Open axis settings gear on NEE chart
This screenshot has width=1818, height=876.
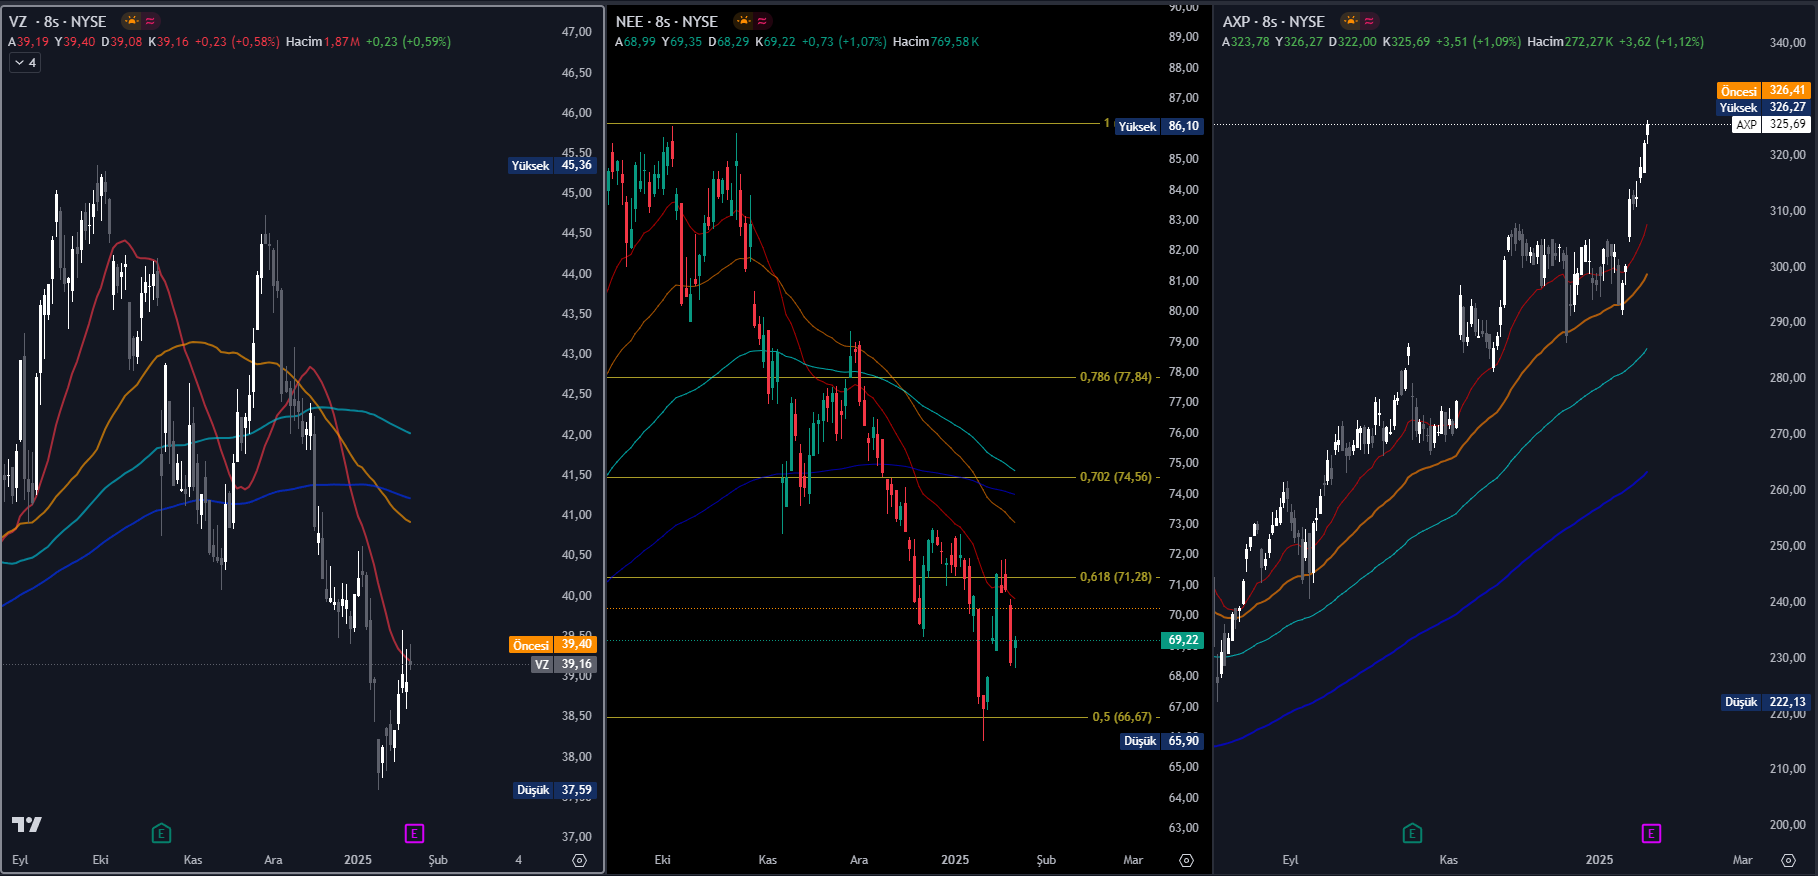(1186, 860)
